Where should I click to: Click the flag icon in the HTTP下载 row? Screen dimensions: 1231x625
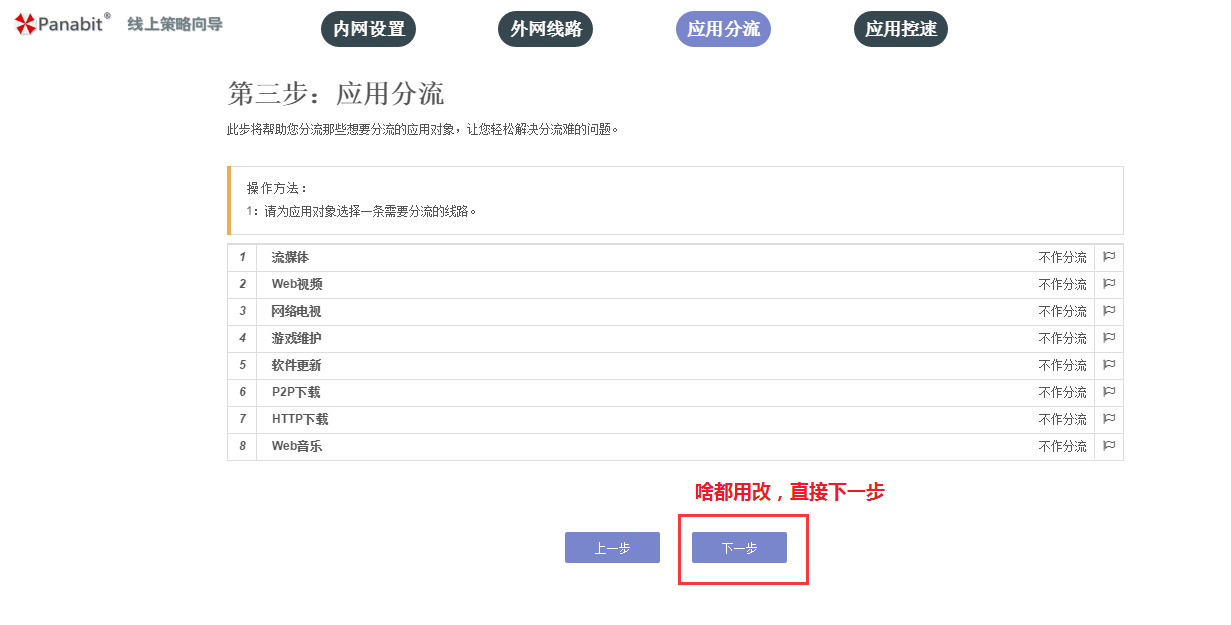click(1108, 419)
